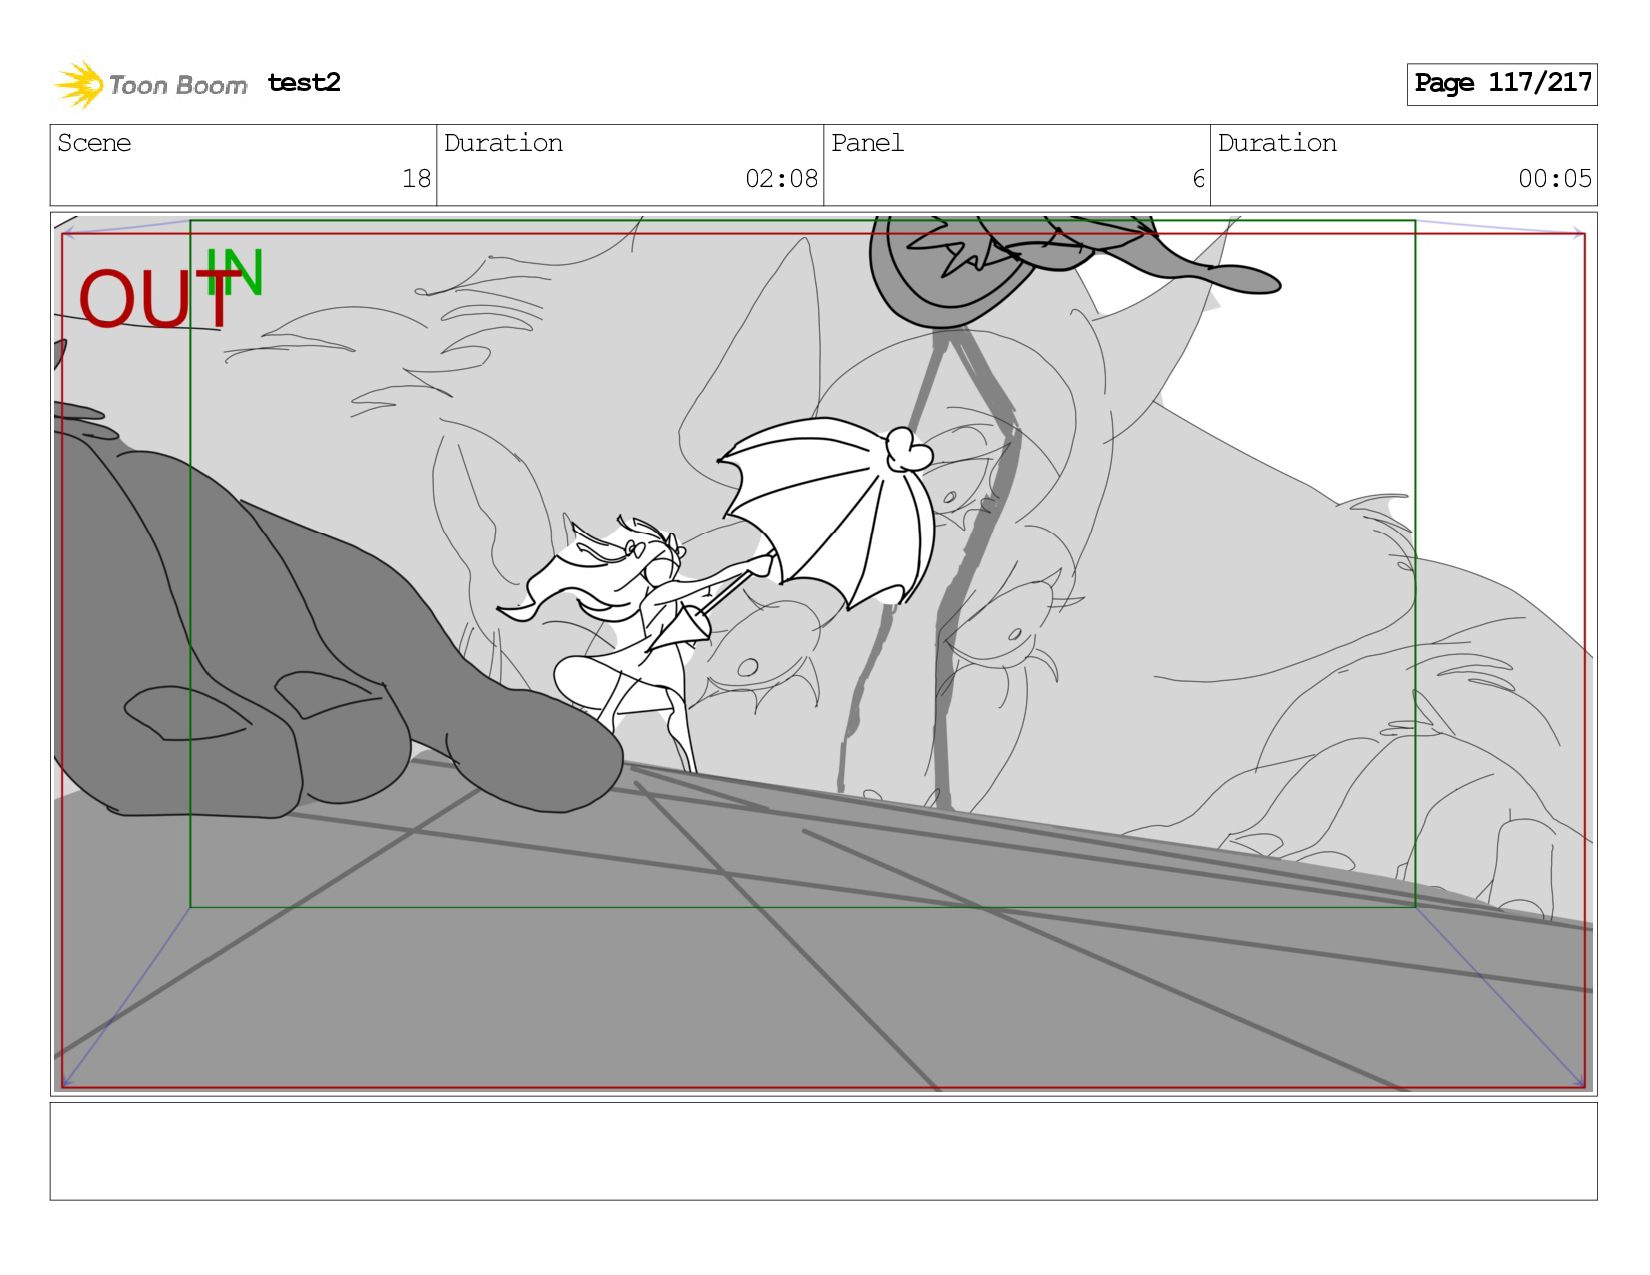Click the Toon Boom logo

coord(150,84)
